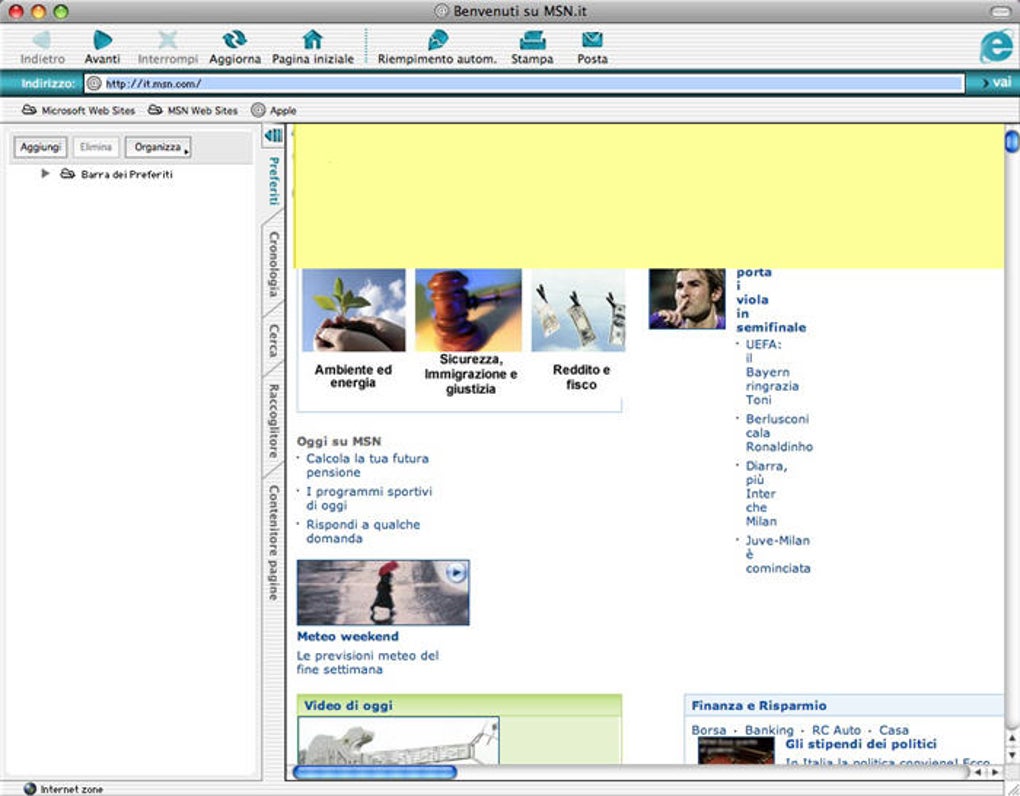This screenshot has height=796, width=1020.
Task: Open the Organizza dropdown menu
Action: pos(158,147)
